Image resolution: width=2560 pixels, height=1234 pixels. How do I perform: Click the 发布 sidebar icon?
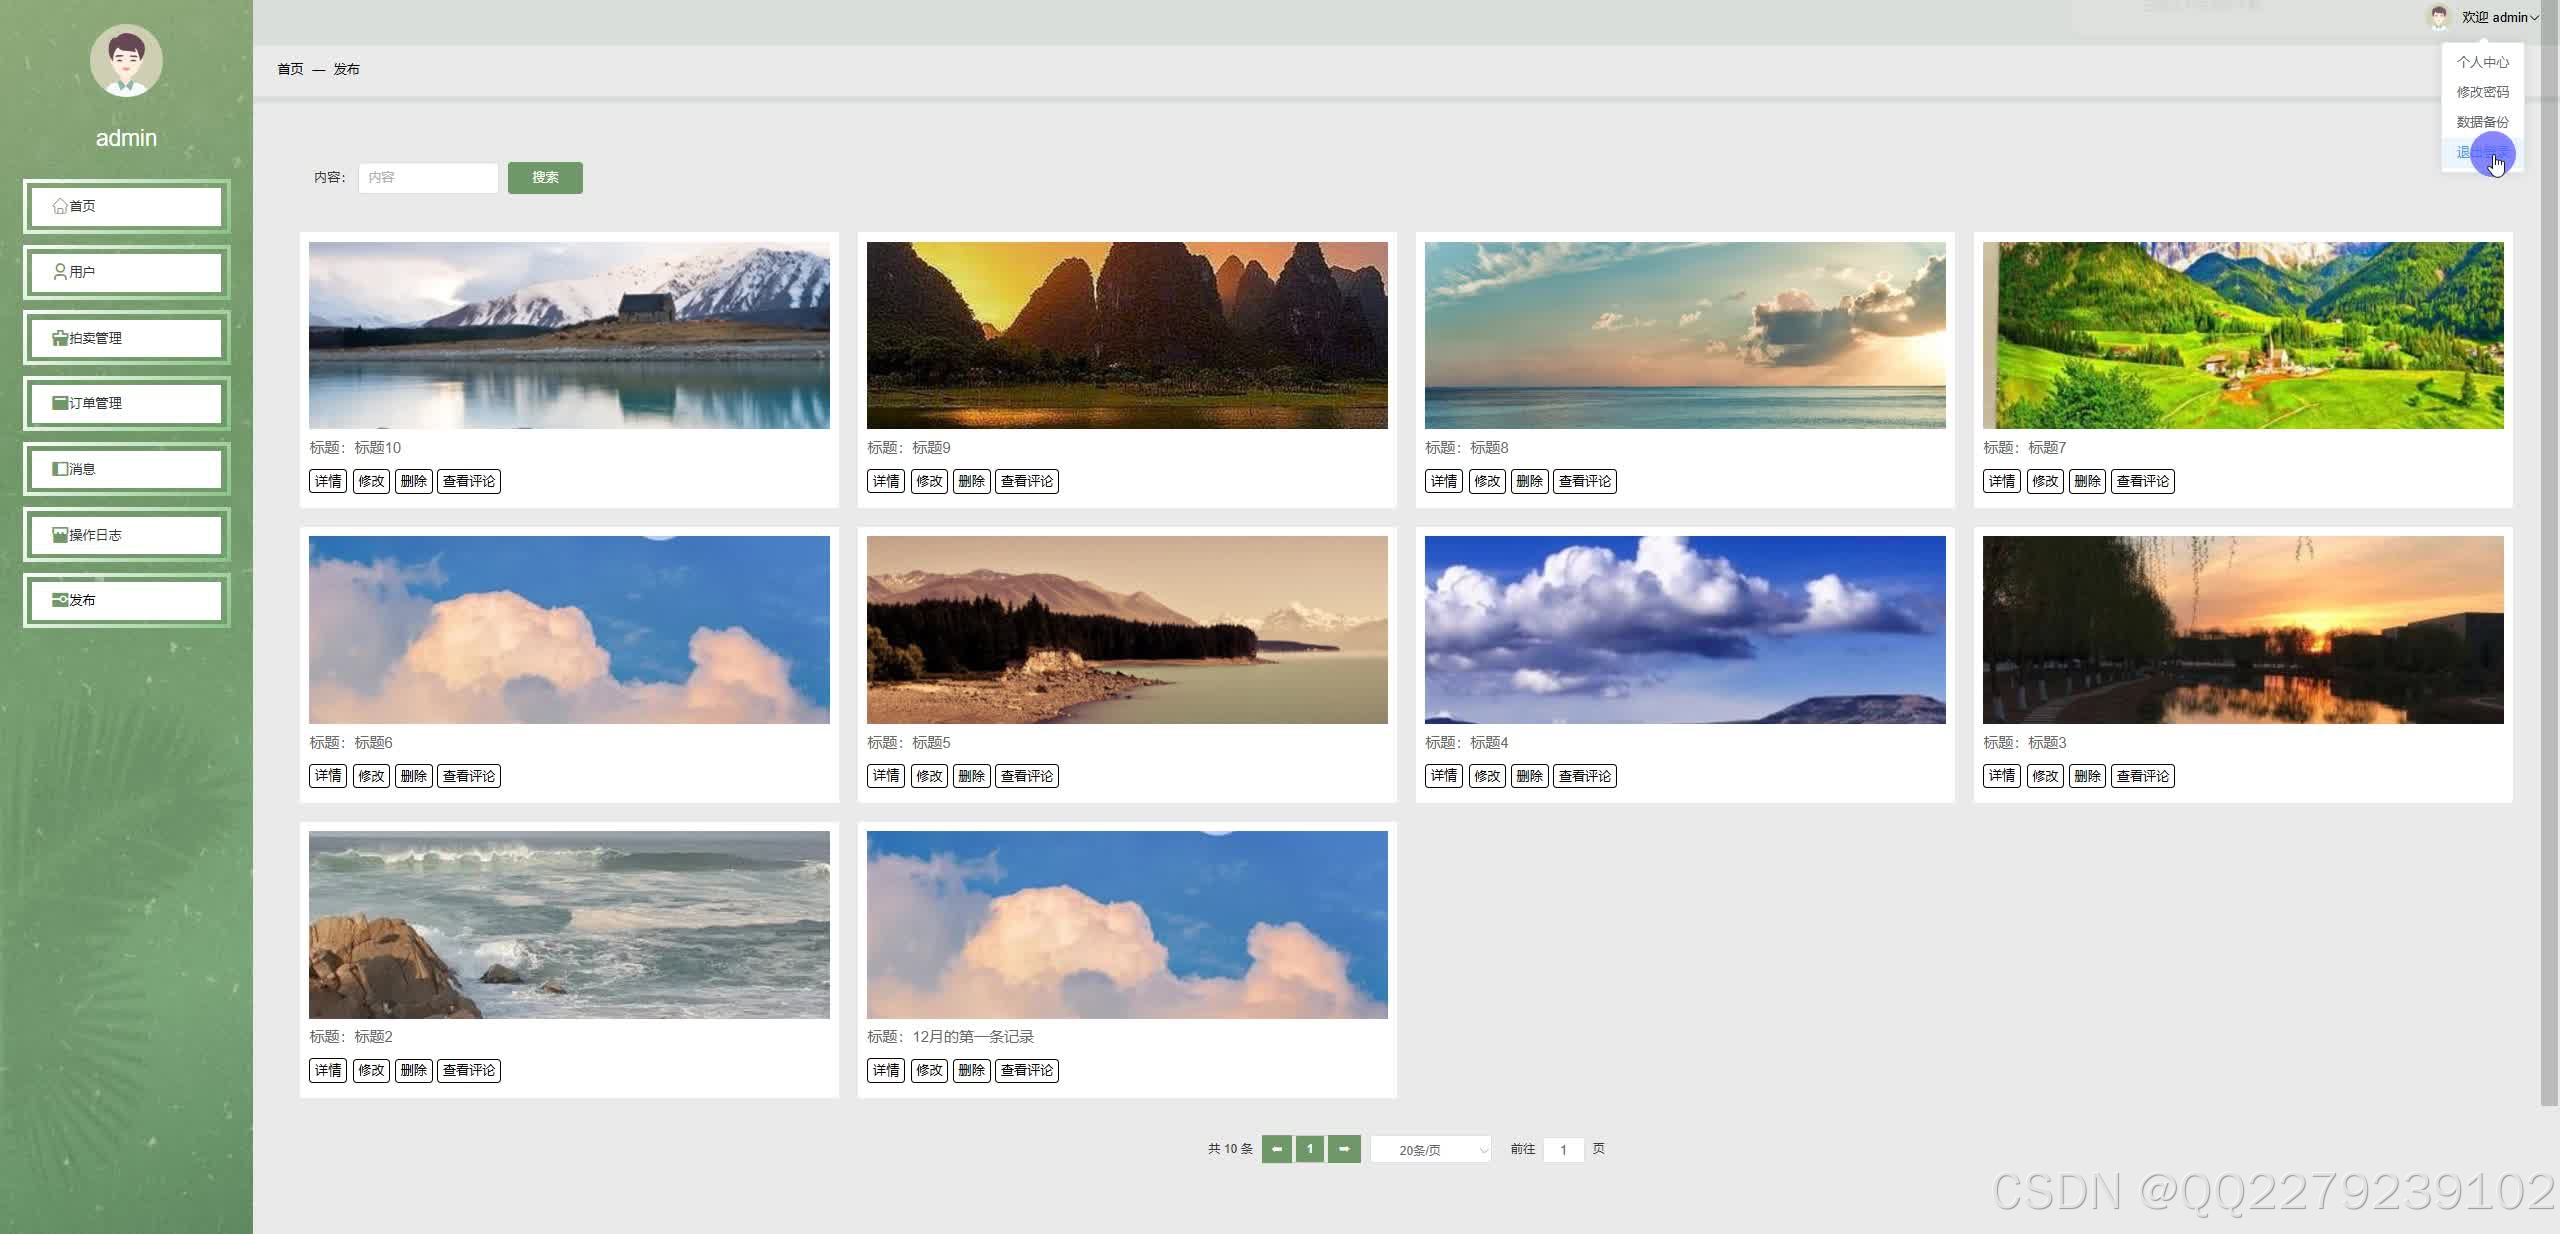pyautogui.click(x=60, y=600)
